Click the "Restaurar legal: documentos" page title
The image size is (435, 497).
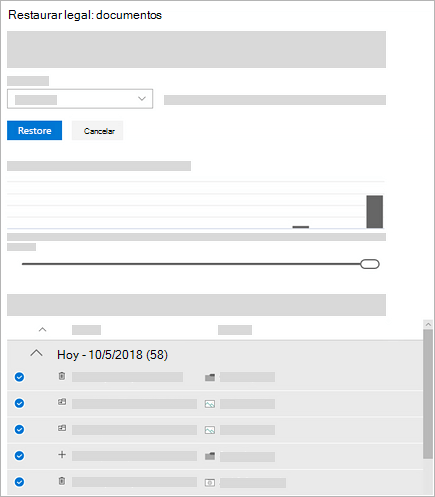pos(85,15)
